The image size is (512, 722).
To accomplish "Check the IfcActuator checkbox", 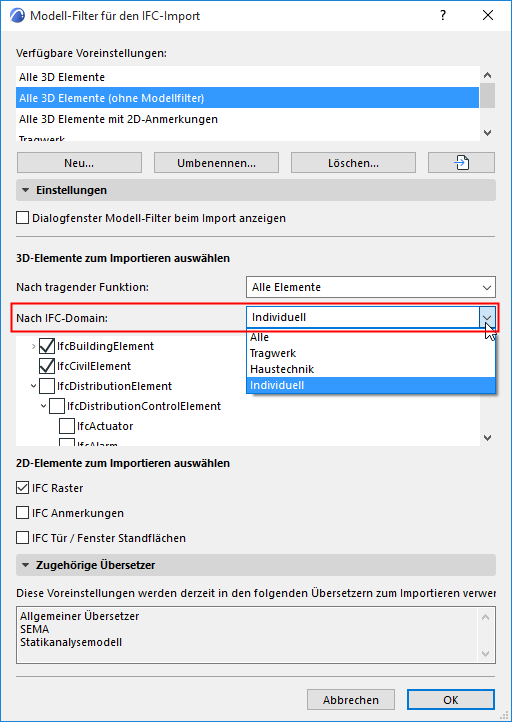I will click(67, 426).
